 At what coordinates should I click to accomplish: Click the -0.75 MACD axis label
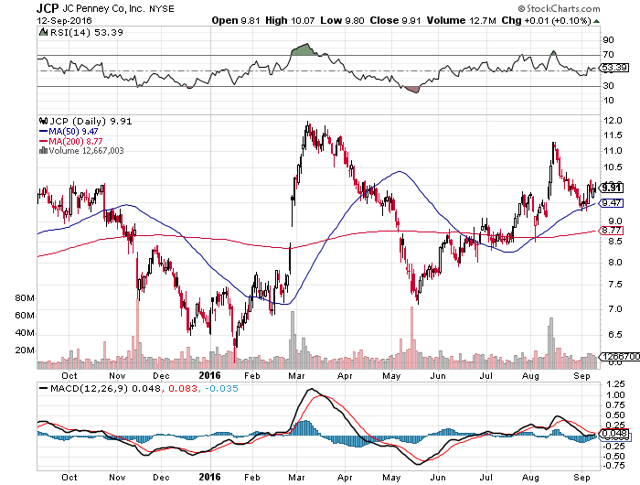click(x=614, y=465)
